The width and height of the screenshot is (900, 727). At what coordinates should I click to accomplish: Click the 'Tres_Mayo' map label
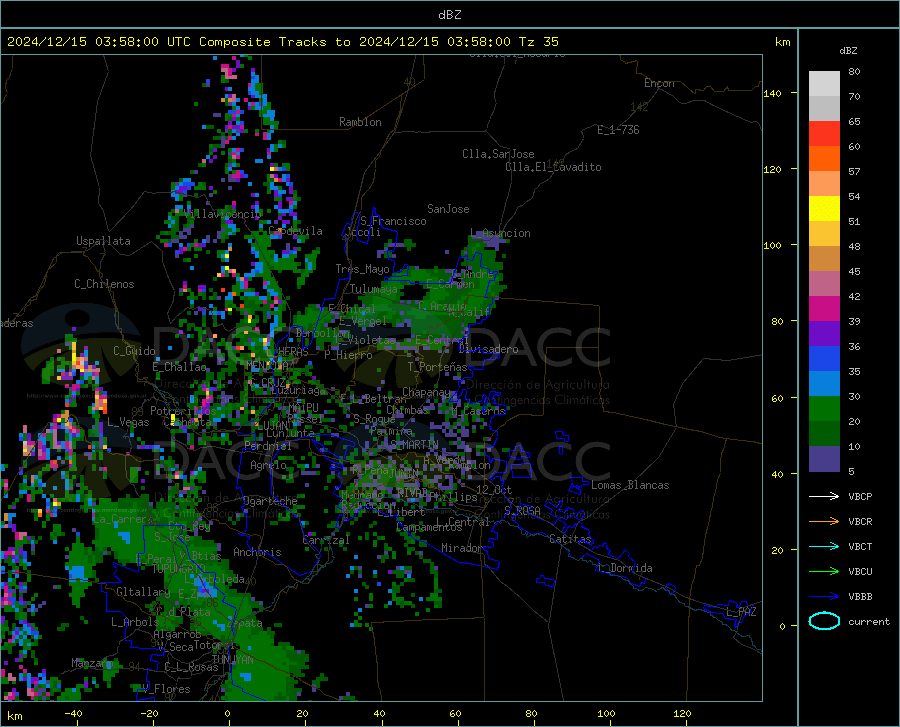(x=362, y=269)
